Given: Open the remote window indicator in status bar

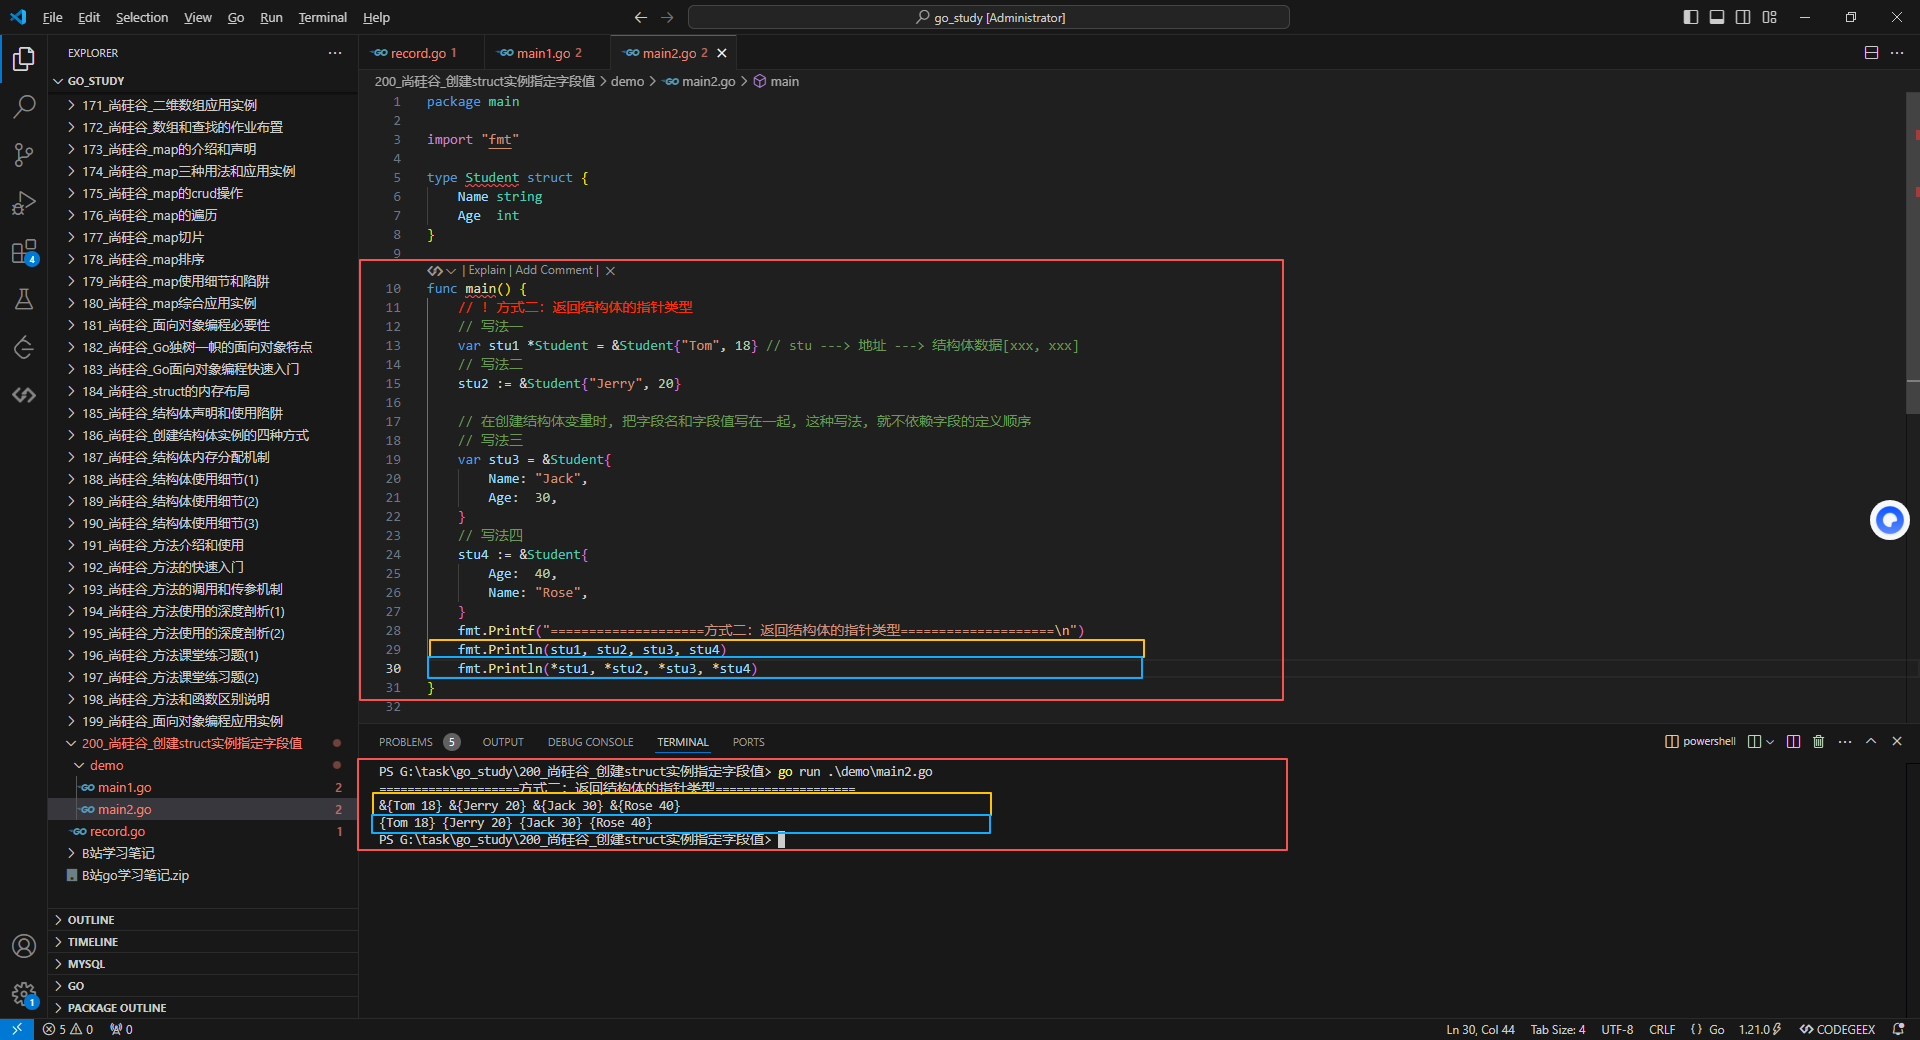Looking at the screenshot, I should coord(17,1029).
